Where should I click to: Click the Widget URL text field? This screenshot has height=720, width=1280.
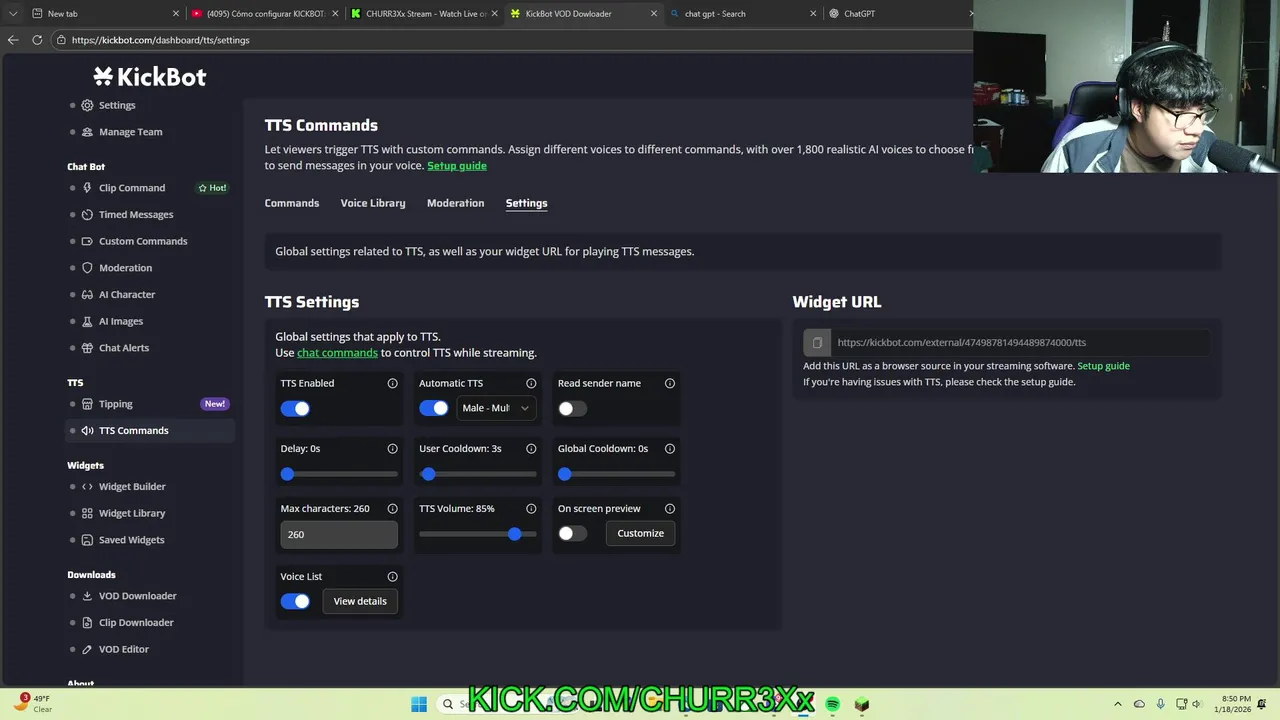click(1020, 343)
